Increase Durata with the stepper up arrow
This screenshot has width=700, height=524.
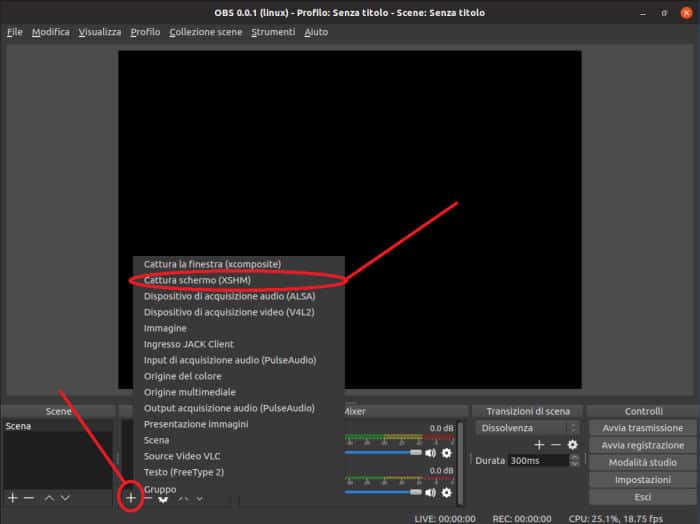(x=575, y=457)
